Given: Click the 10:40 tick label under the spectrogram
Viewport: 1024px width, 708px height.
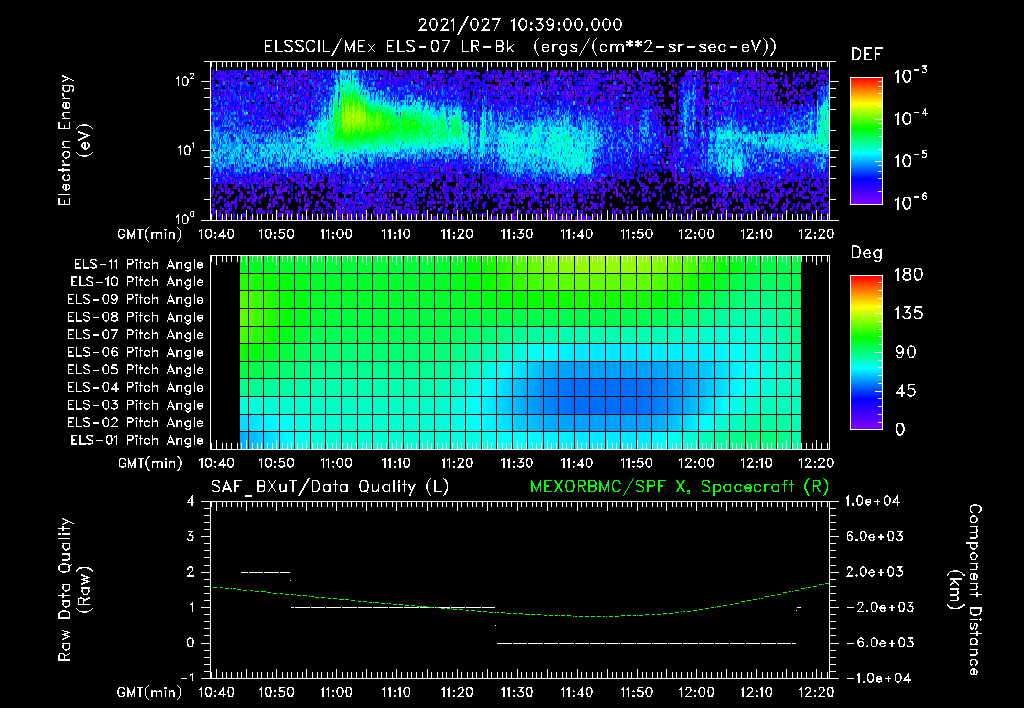Looking at the screenshot, I should (x=216, y=234).
